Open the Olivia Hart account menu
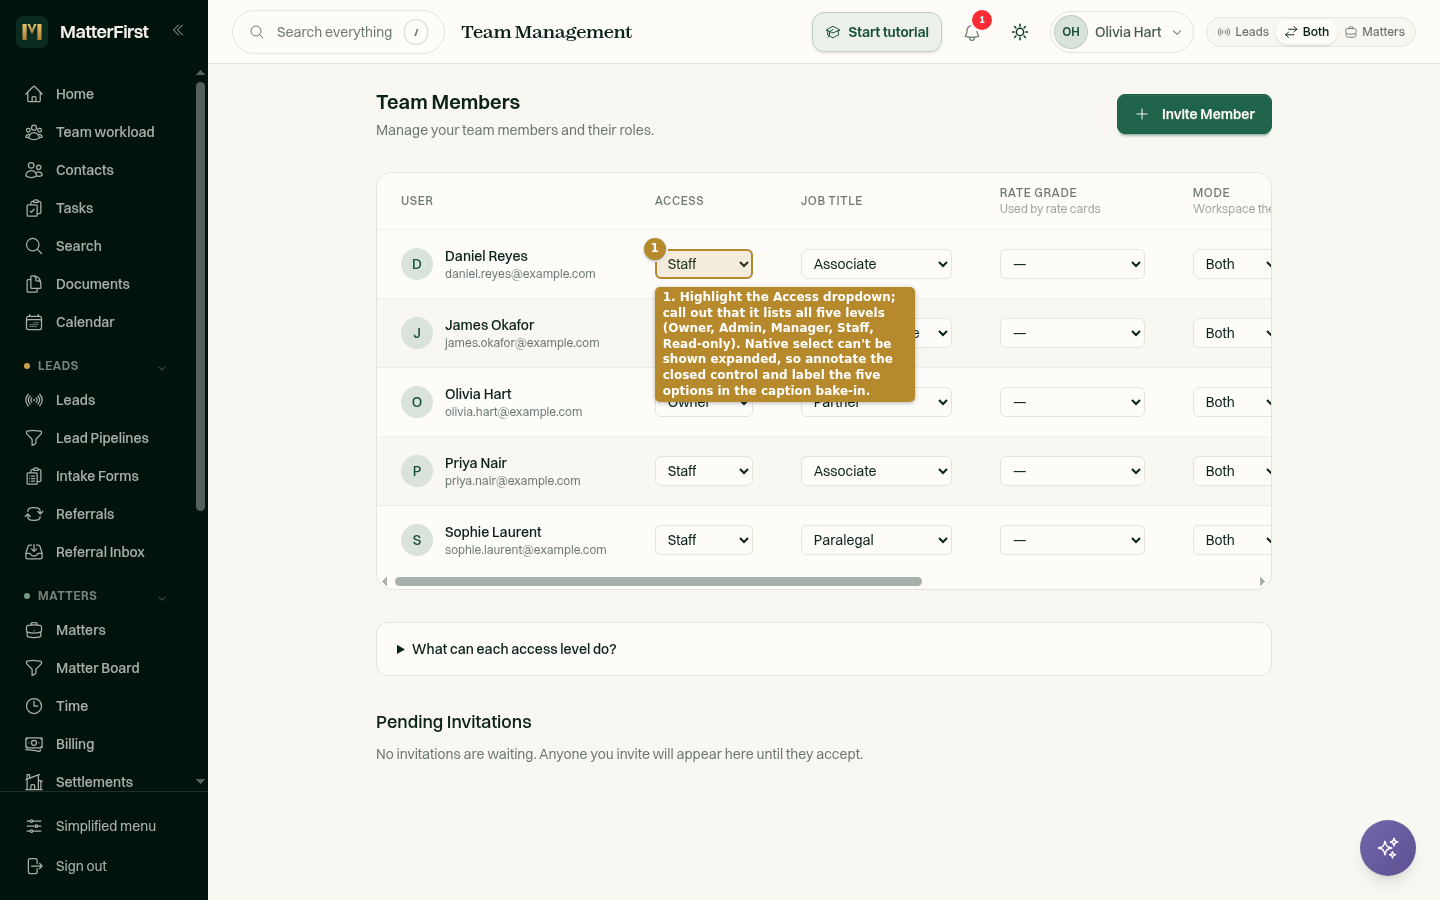 pyautogui.click(x=1122, y=32)
